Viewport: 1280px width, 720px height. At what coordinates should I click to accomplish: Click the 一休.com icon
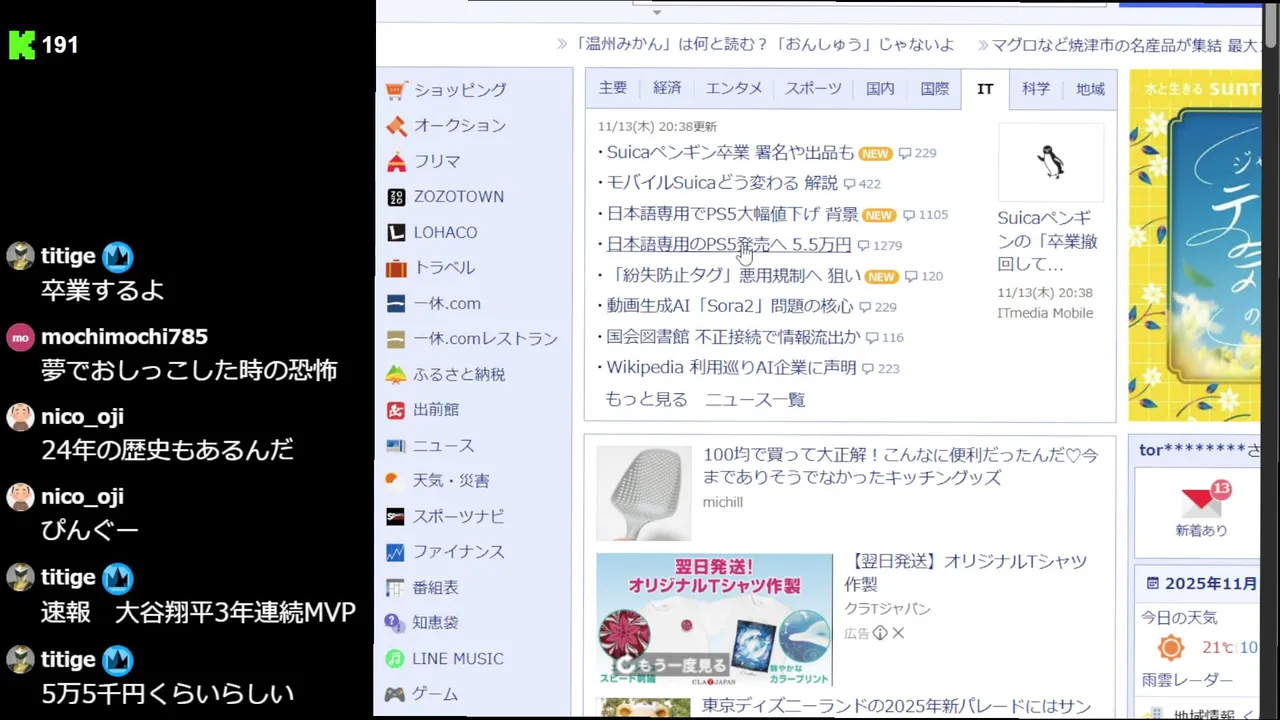pyautogui.click(x=396, y=303)
